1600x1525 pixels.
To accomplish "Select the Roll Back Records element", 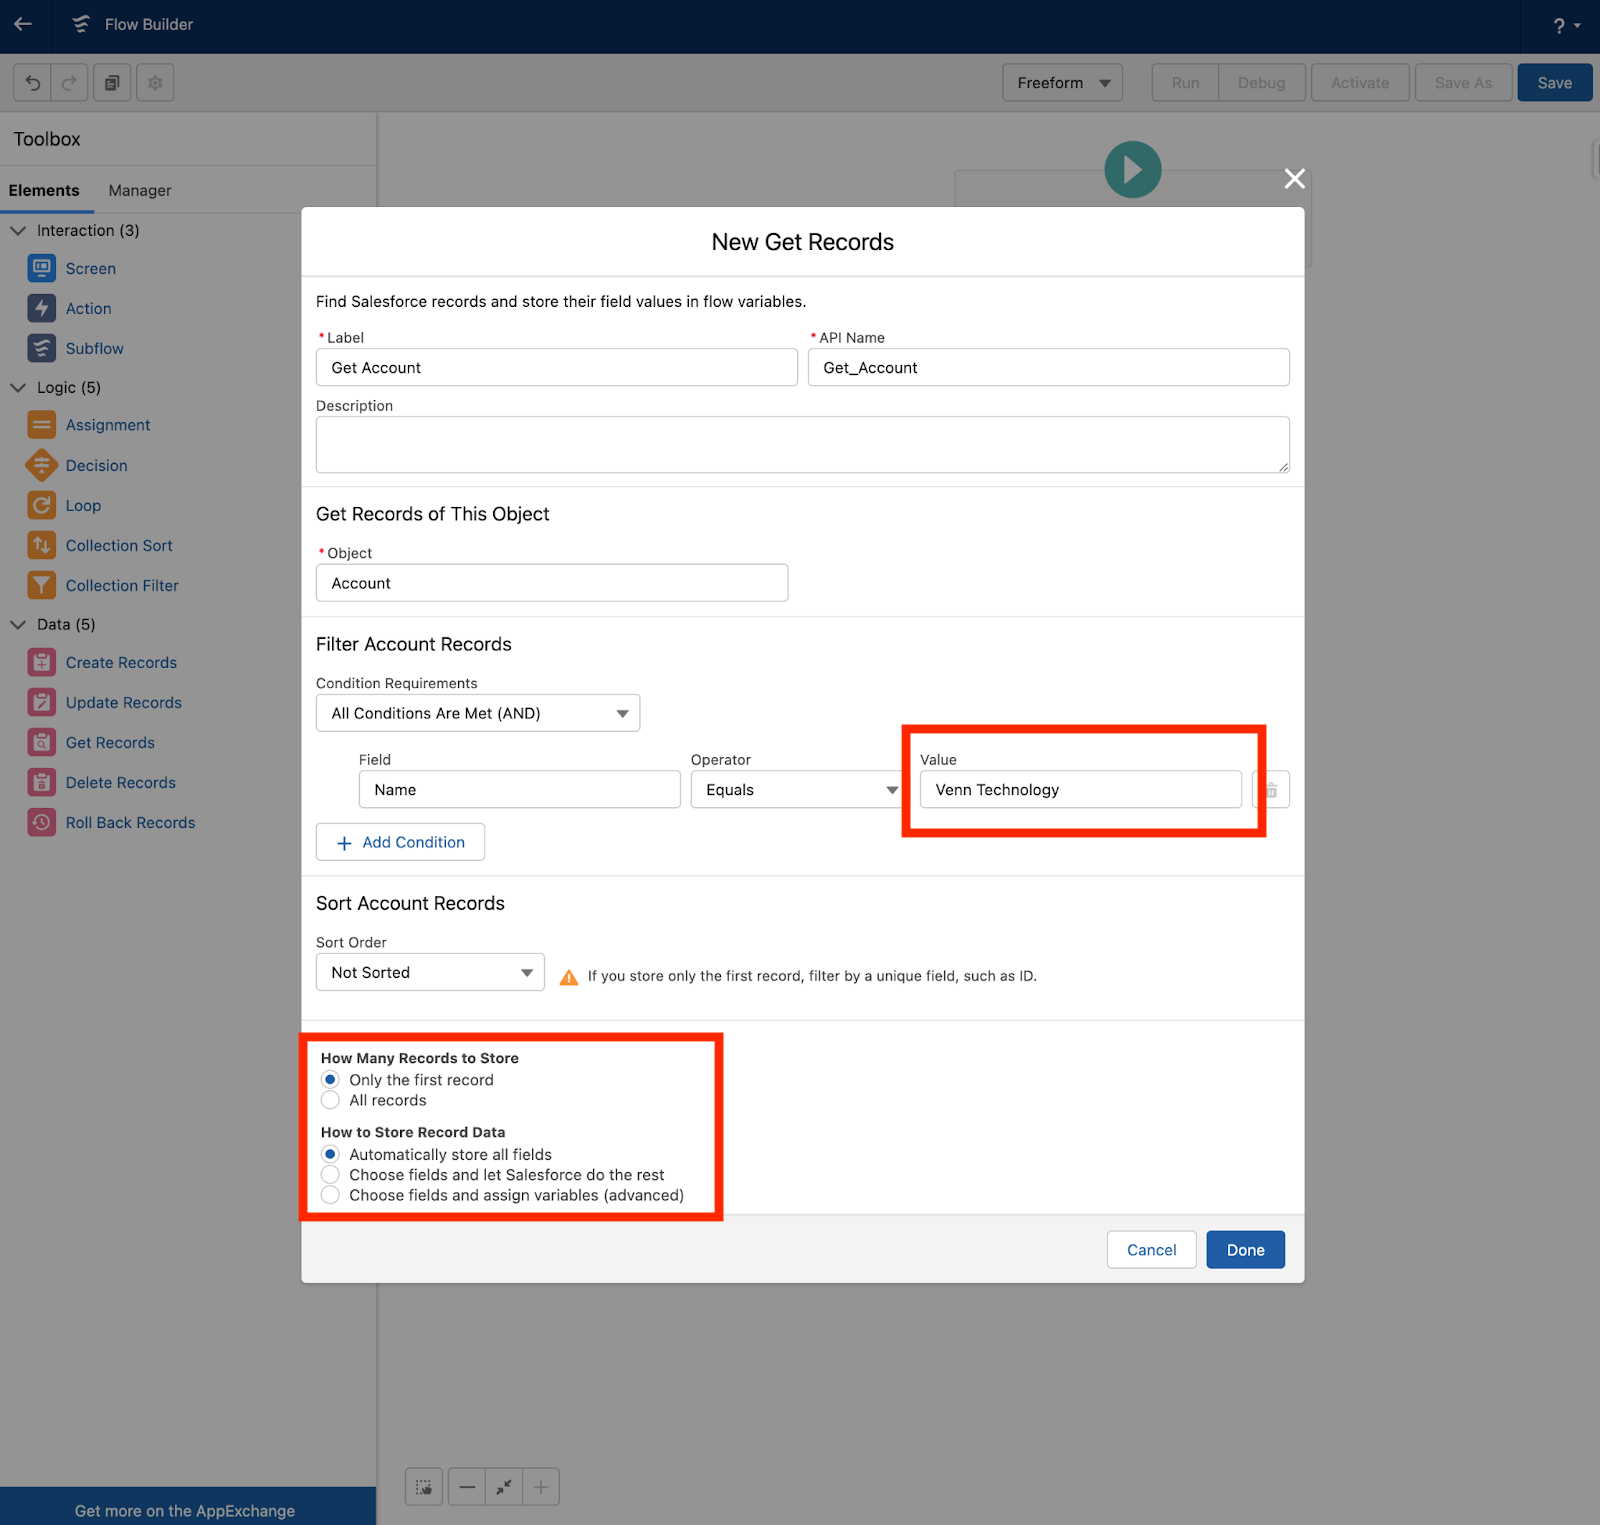I will coord(130,822).
